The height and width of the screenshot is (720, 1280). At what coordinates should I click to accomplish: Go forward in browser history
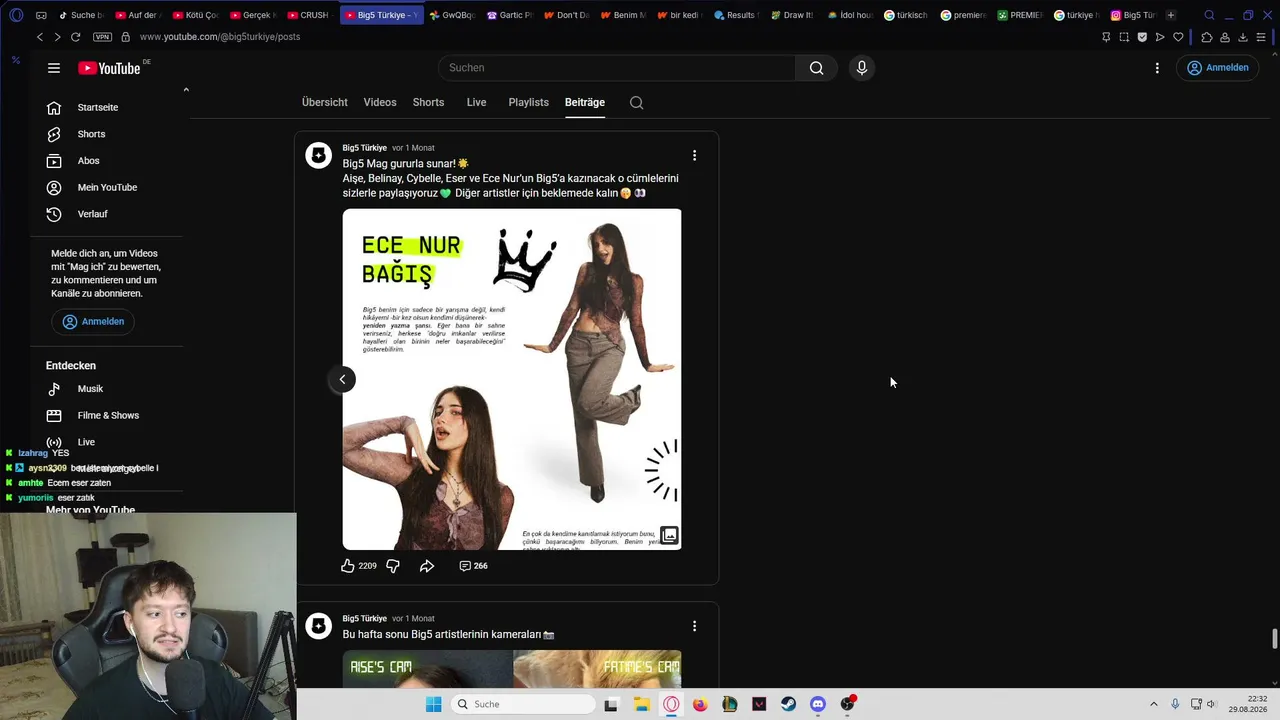(56, 37)
